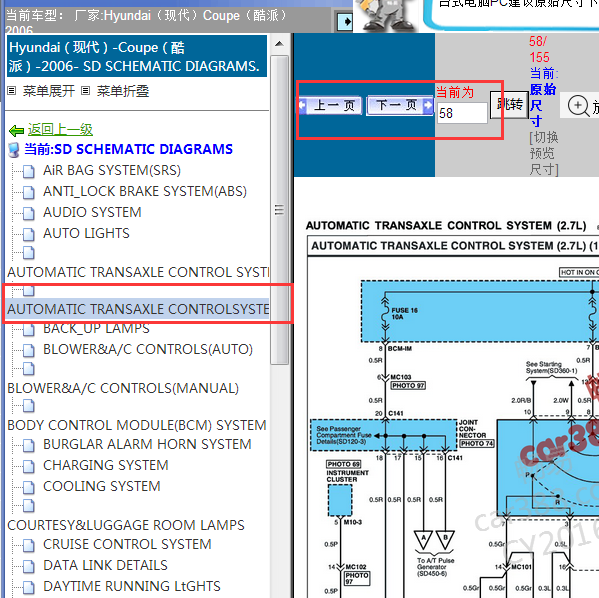Go to next page with 下一页 button
The width and height of the screenshot is (599, 598).
[400, 105]
